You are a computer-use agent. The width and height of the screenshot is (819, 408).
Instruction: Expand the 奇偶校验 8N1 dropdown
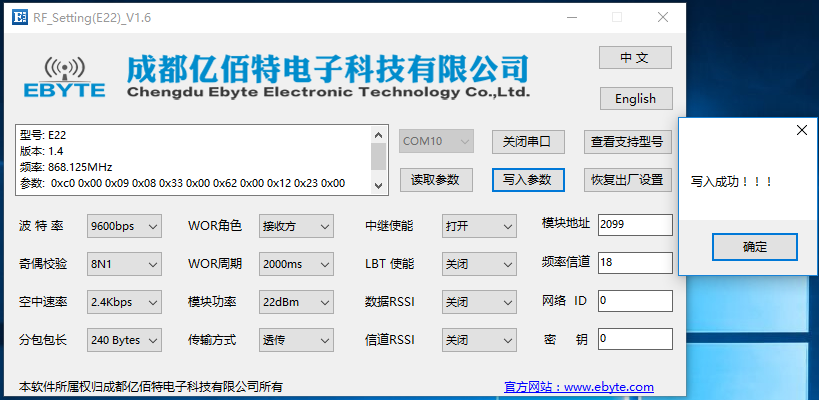click(x=124, y=264)
